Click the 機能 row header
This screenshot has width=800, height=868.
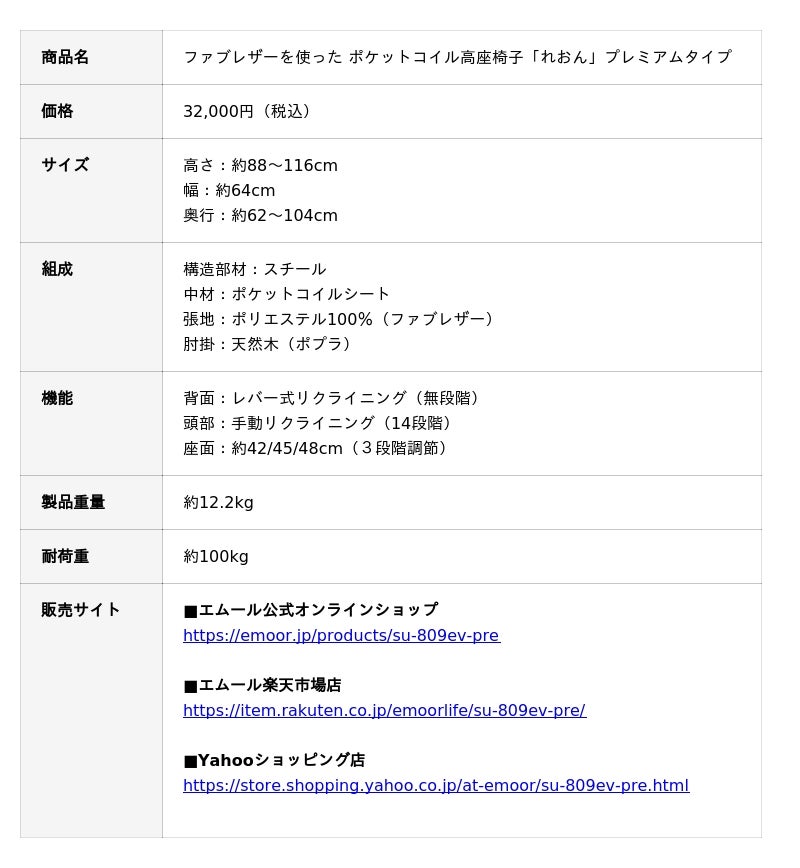click(x=58, y=398)
